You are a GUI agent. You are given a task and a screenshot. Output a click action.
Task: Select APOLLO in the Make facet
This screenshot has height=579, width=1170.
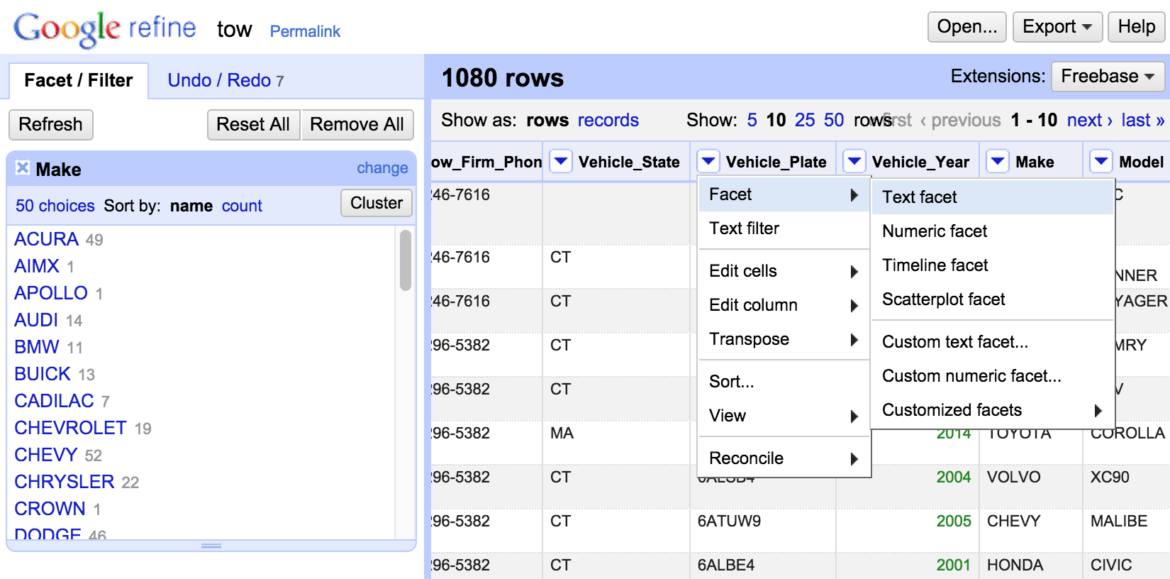click(51, 292)
